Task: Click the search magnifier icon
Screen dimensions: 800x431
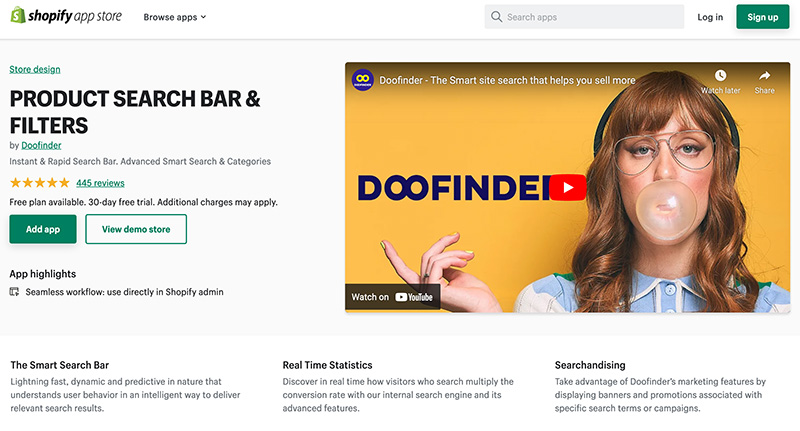Action: [496, 17]
